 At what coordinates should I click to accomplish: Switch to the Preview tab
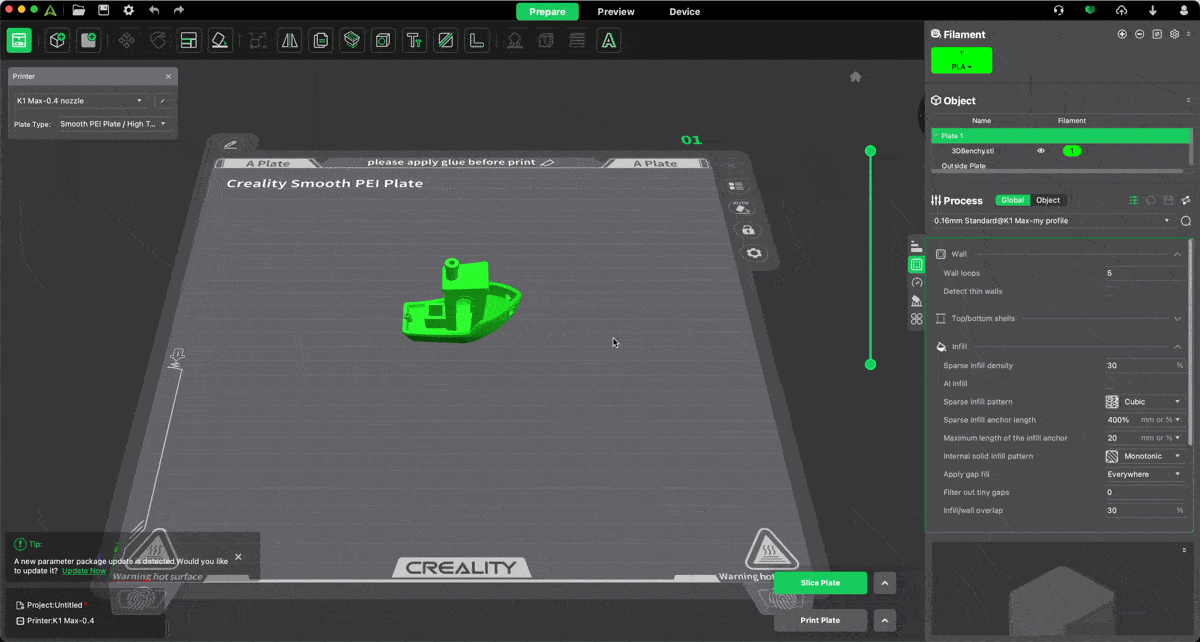coord(616,12)
